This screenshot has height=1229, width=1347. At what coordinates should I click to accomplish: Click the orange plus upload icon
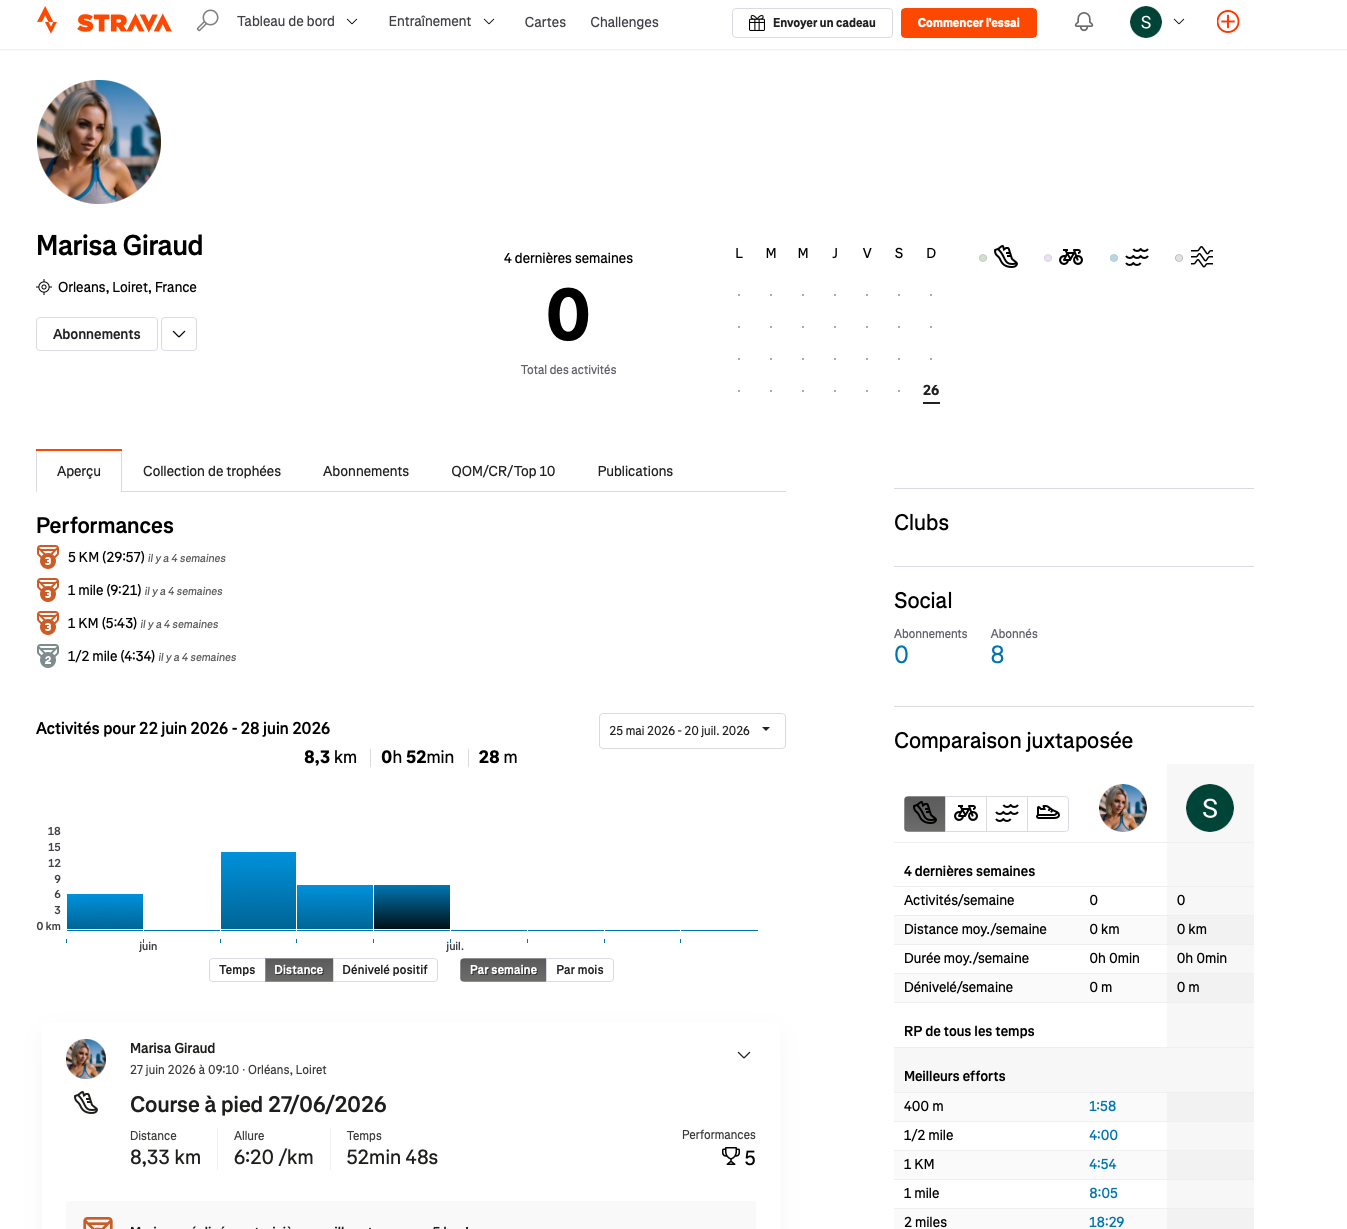[1228, 21]
